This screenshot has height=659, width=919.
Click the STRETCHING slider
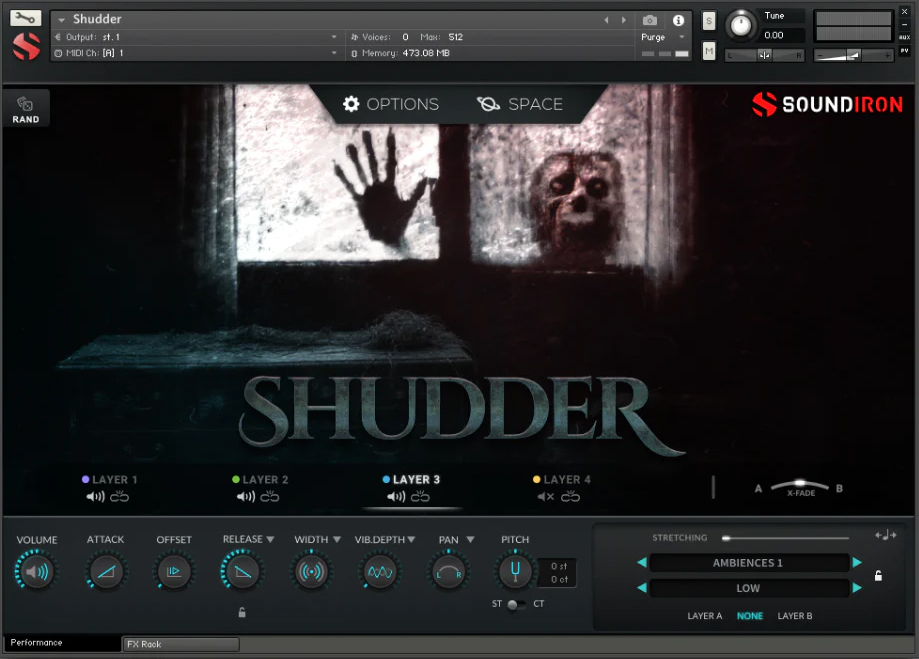pos(785,538)
